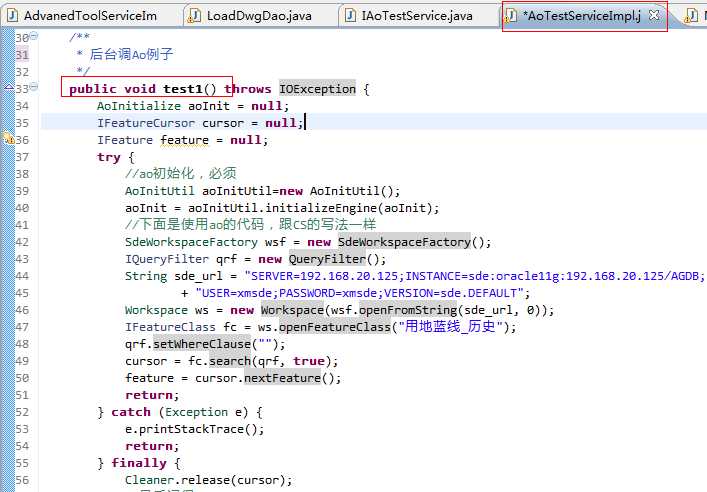Screen dimensions: 707x492
Task: Click the Java file icon on LoadDwgDao tab
Action: [x=194, y=16]
